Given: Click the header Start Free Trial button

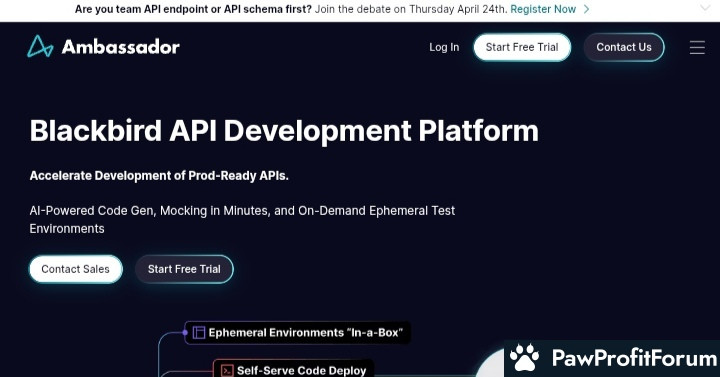Looking at the screenshot, I should tap(522, 47).
